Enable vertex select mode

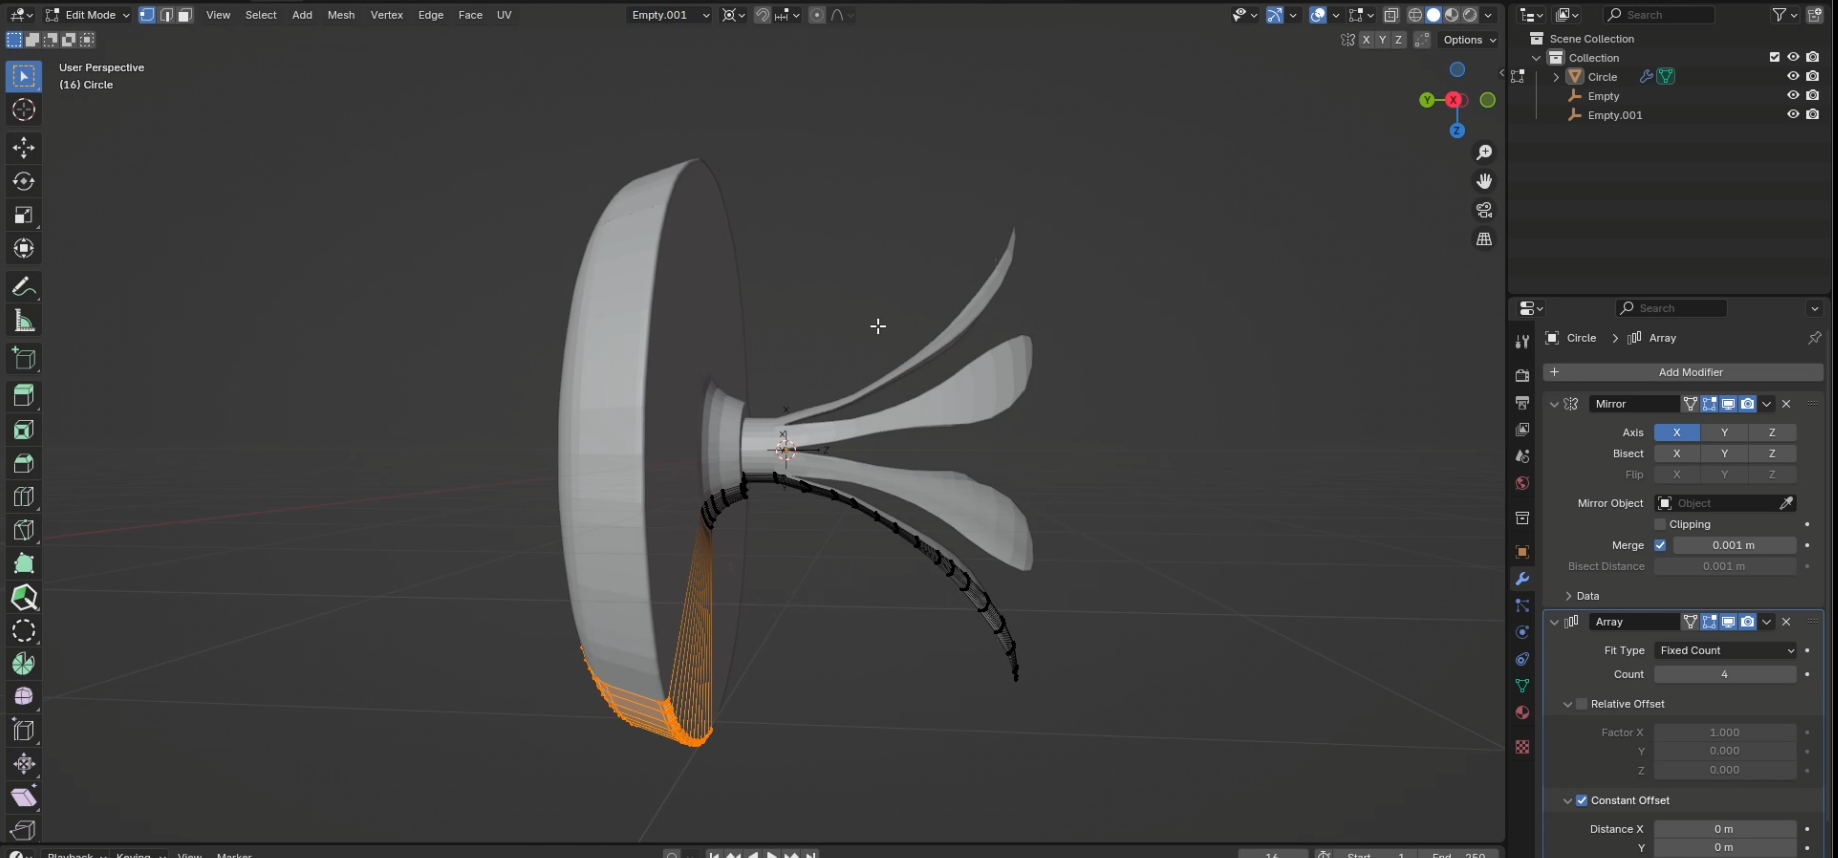pyautogui.click(x=147, y=15)
